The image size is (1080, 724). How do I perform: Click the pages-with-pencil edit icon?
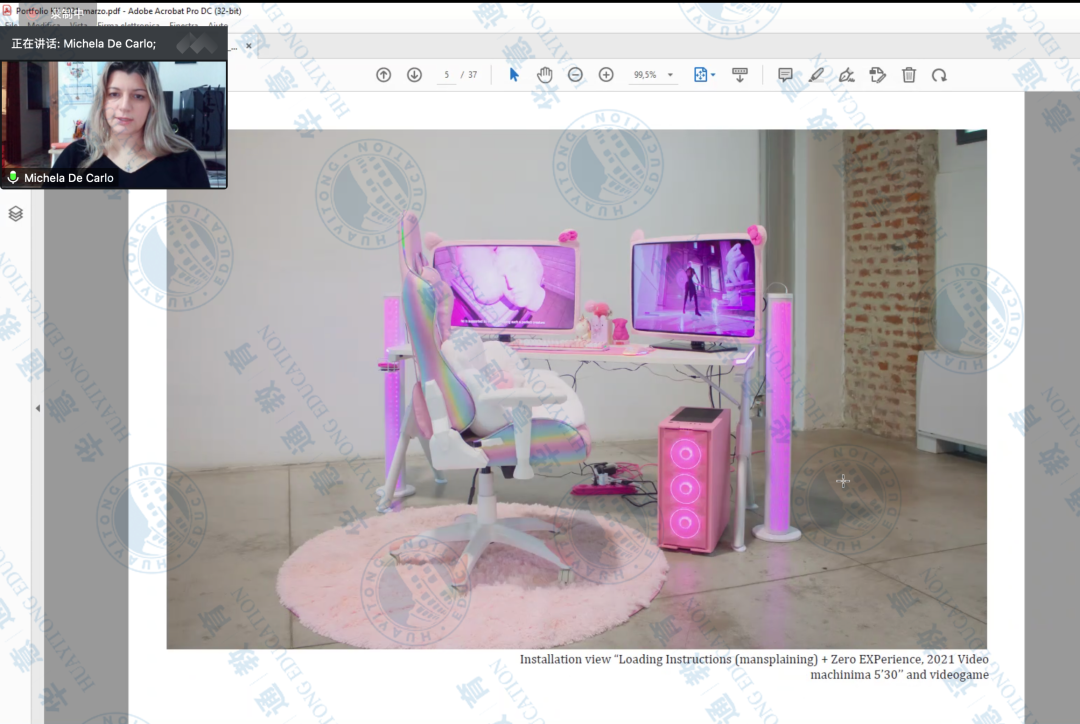coord(878,75)
